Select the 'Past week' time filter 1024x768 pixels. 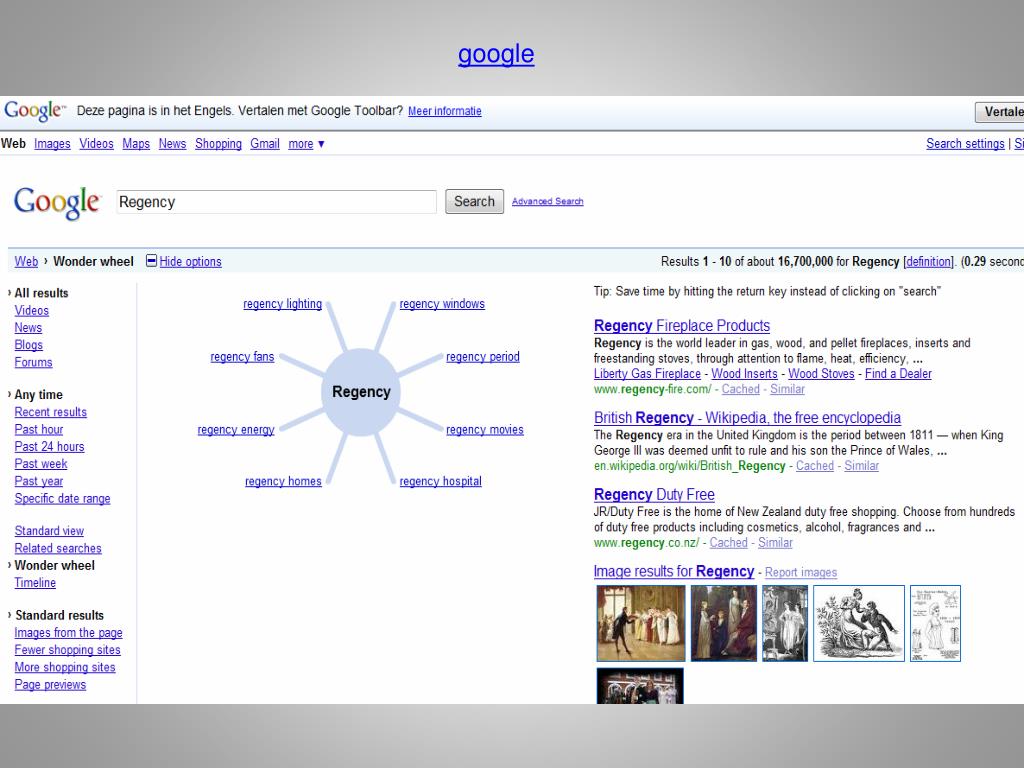[40, 464]
